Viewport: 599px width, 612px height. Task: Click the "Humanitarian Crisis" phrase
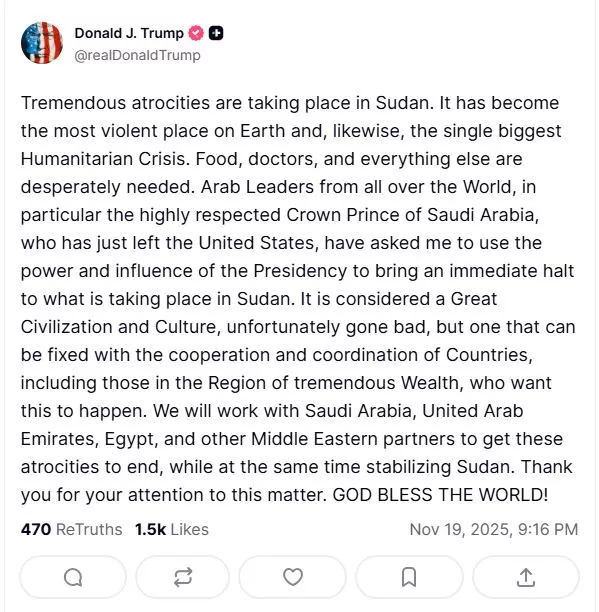pos(105,159)
